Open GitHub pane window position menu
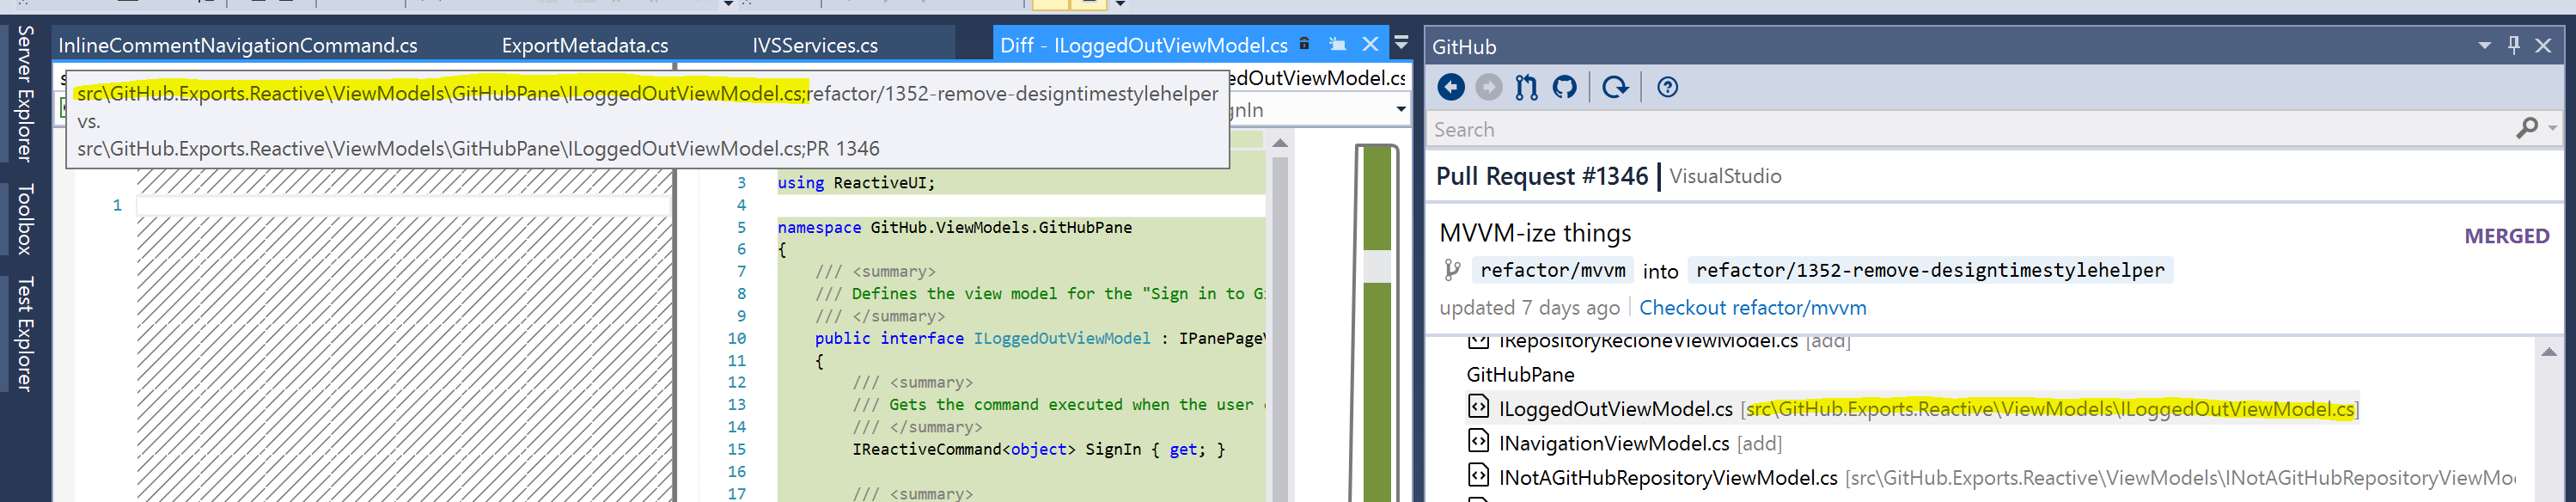This screenshot has height=502, width=2576. tap(2485, 46)
